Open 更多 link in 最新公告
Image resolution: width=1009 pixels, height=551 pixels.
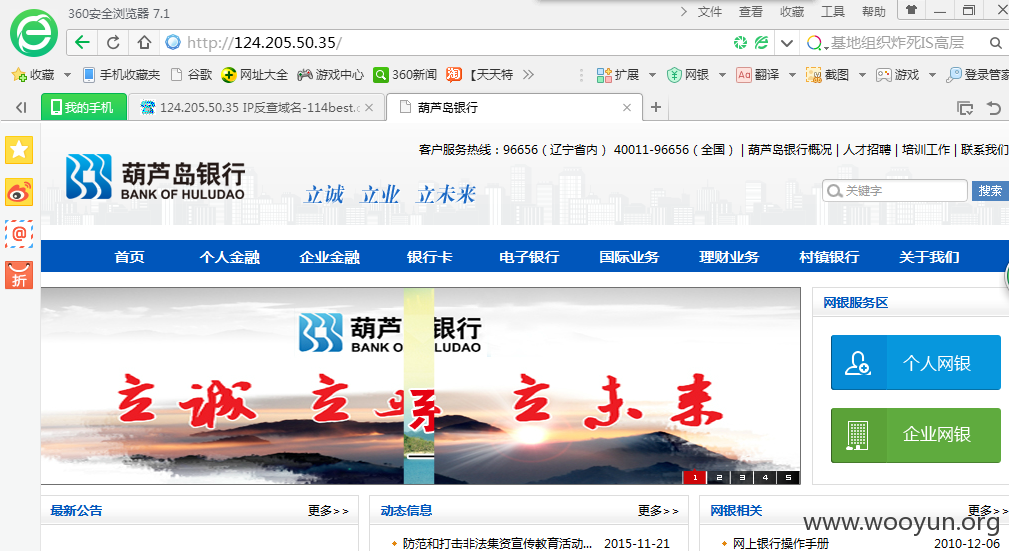coord(328,510)
